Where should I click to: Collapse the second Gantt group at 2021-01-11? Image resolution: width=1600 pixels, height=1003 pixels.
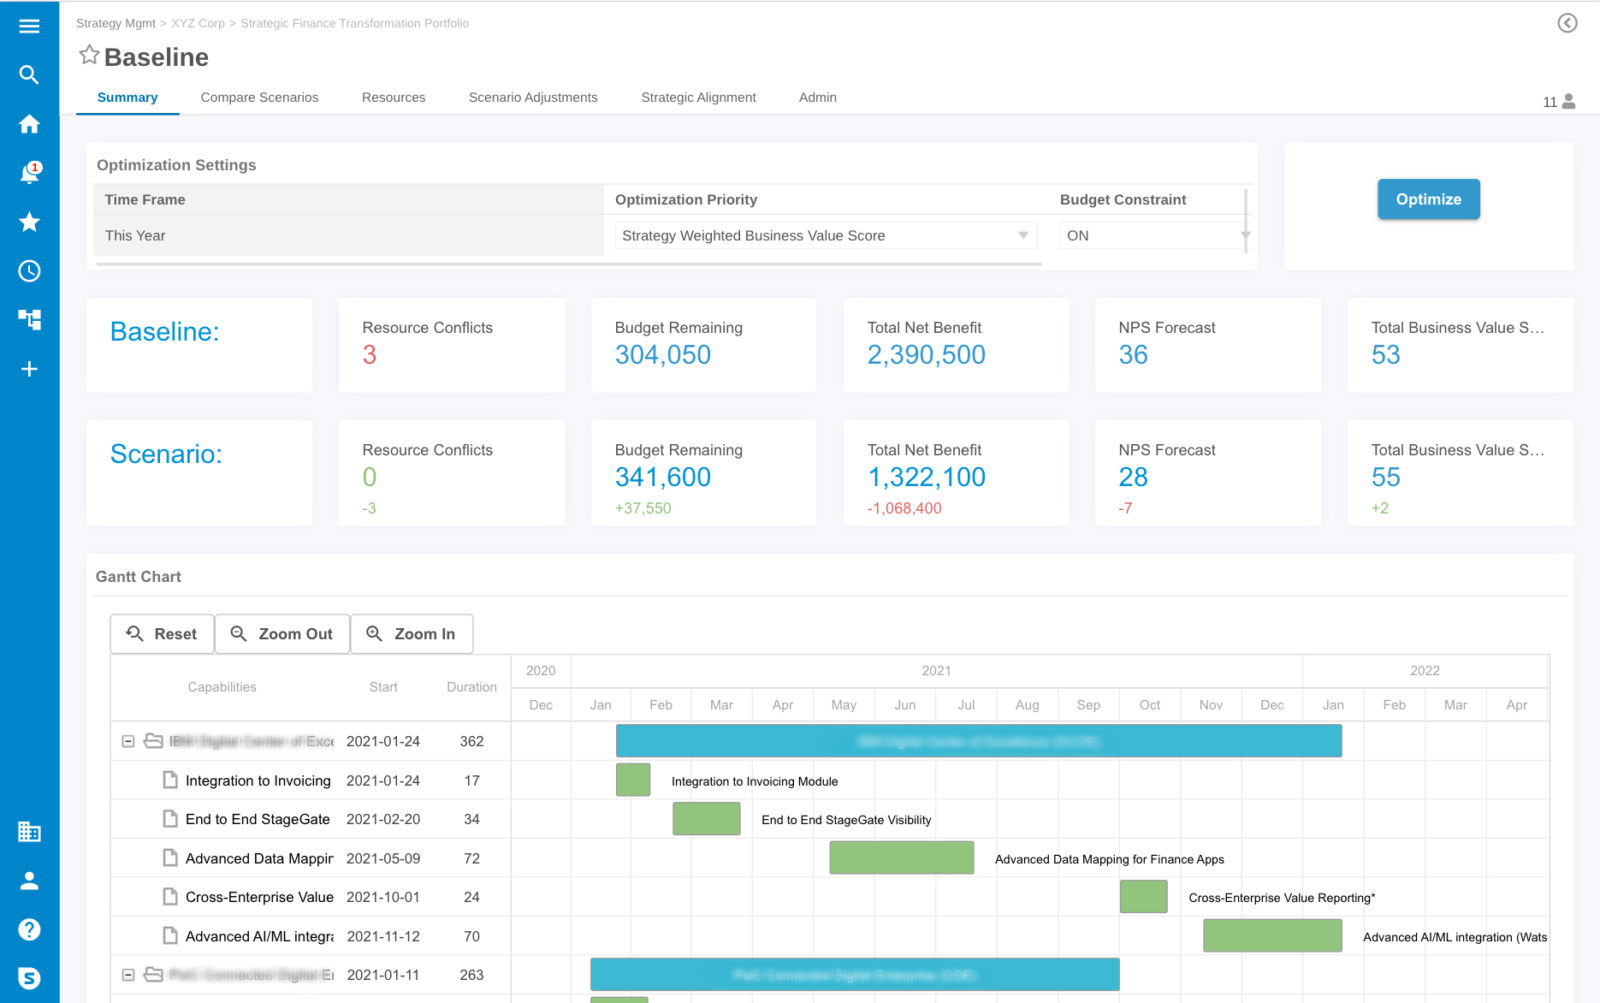coord(128,975)
